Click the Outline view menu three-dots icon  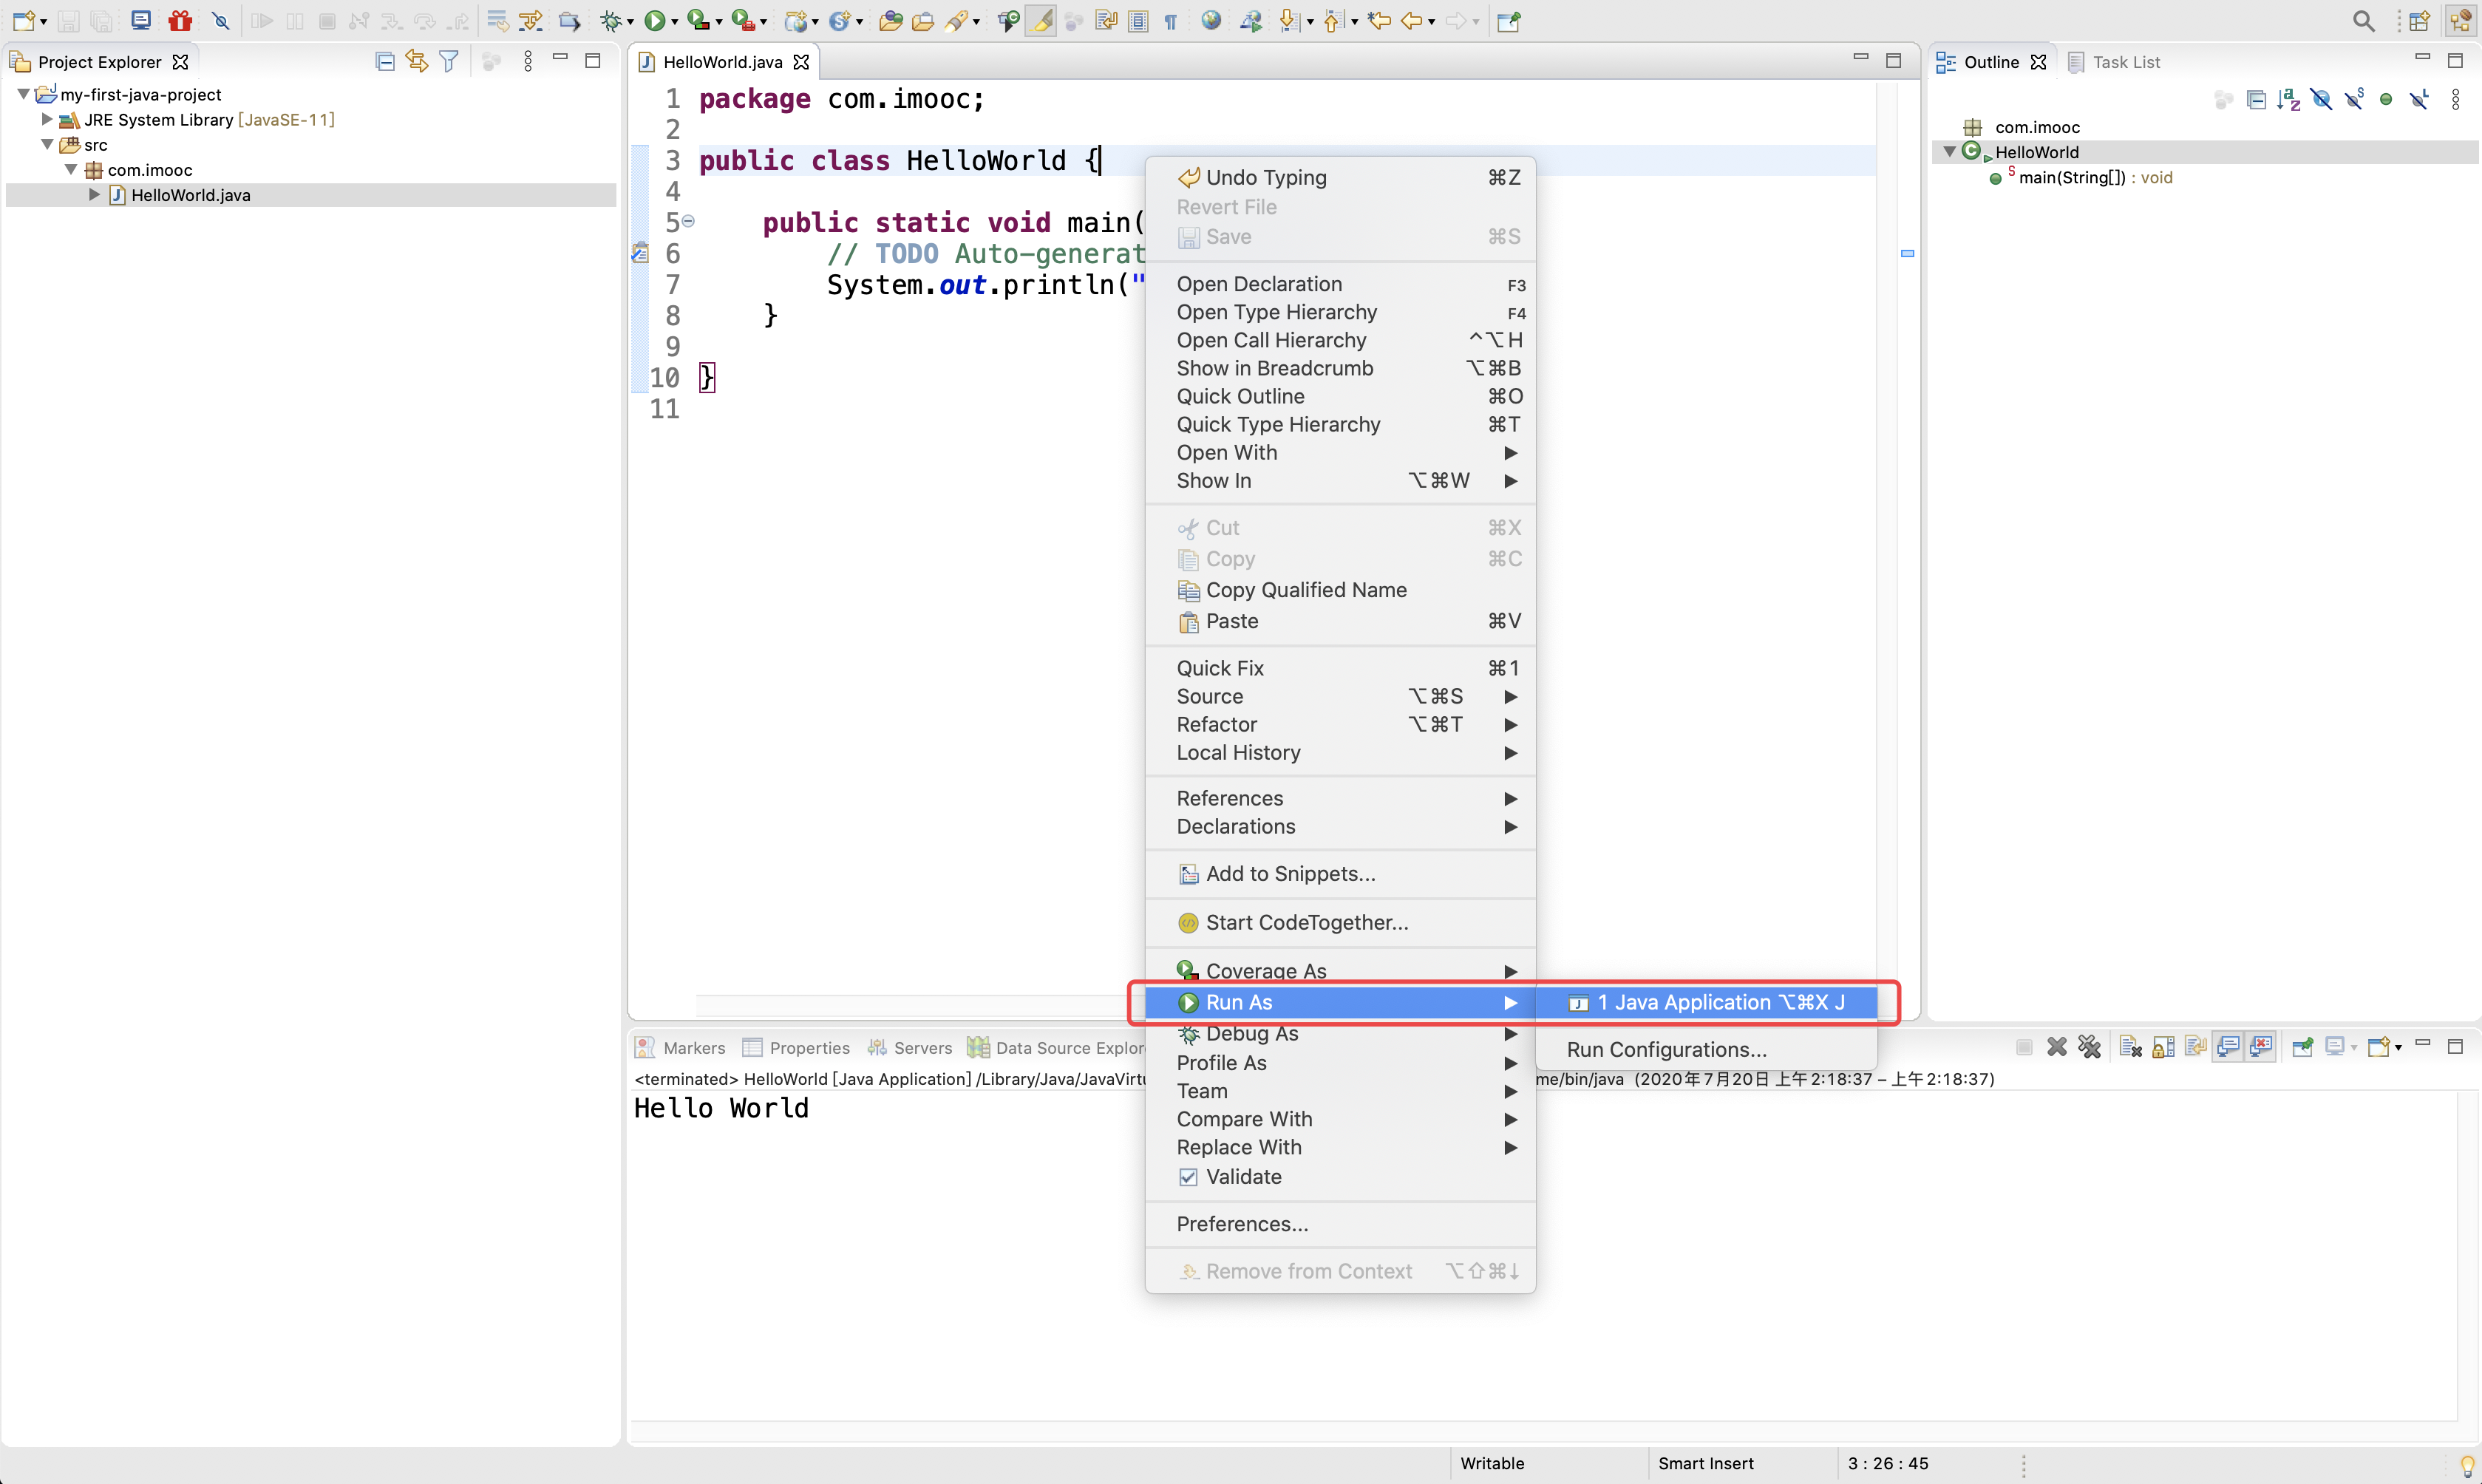[2456, 99]
